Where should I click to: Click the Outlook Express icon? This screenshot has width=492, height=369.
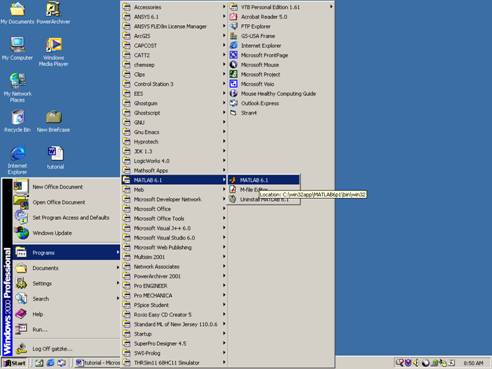click(x=234, y=103)
